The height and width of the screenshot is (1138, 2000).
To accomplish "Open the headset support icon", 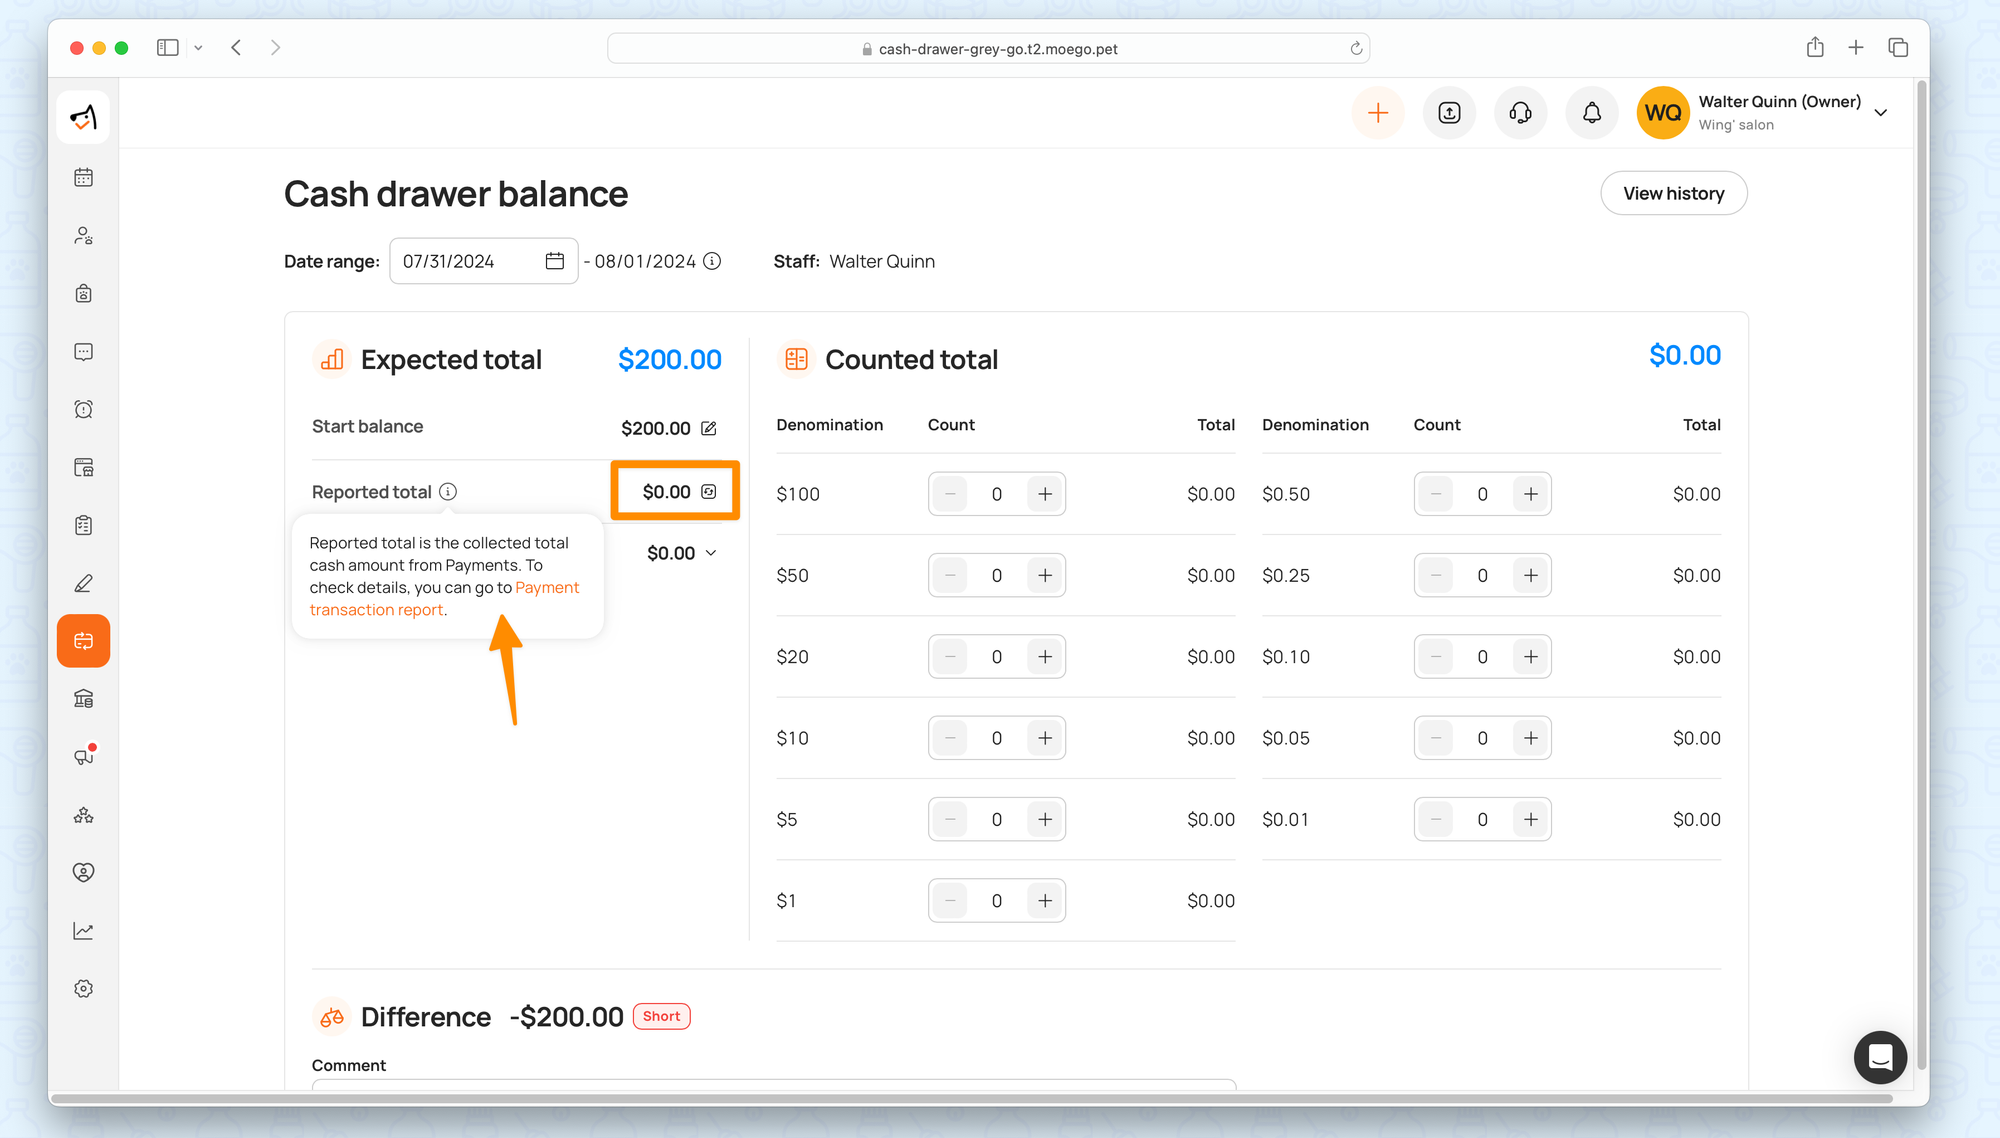I will point(1520,113).
